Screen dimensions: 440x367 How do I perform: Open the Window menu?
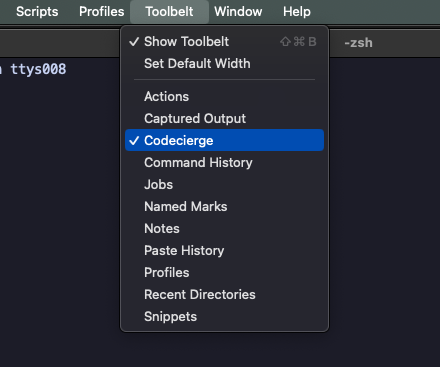point(238,12)
